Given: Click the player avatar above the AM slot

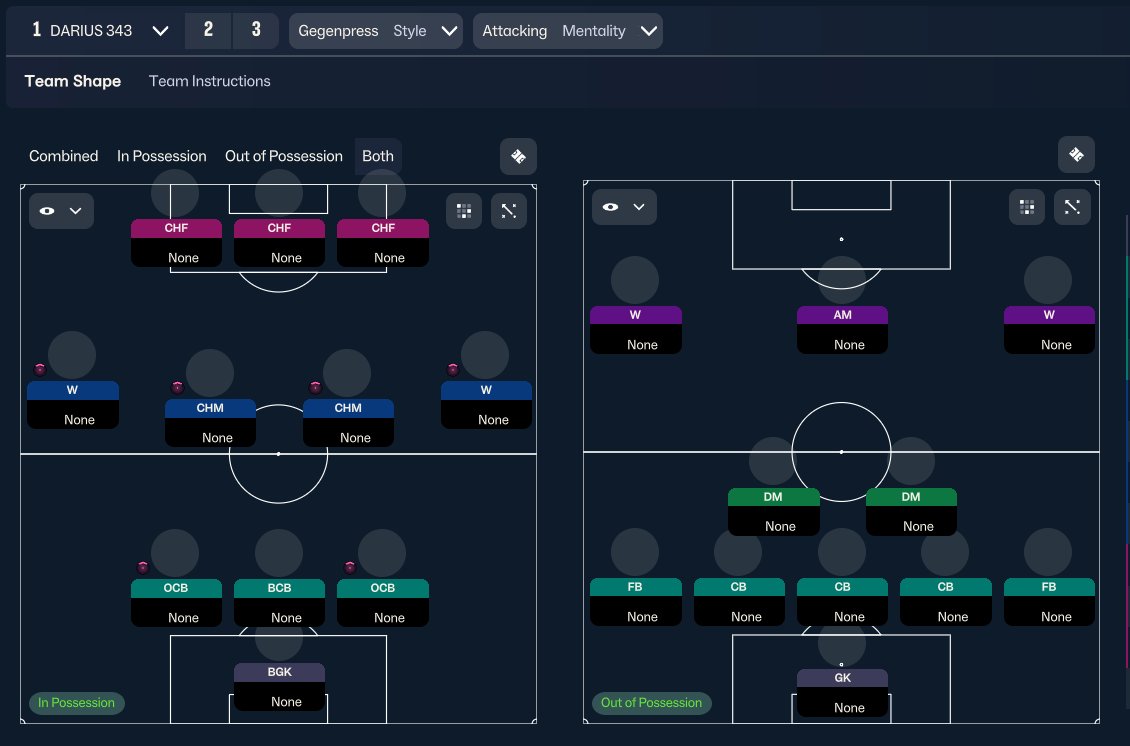Looking at the screenshot, I should (x=842, y=281).
